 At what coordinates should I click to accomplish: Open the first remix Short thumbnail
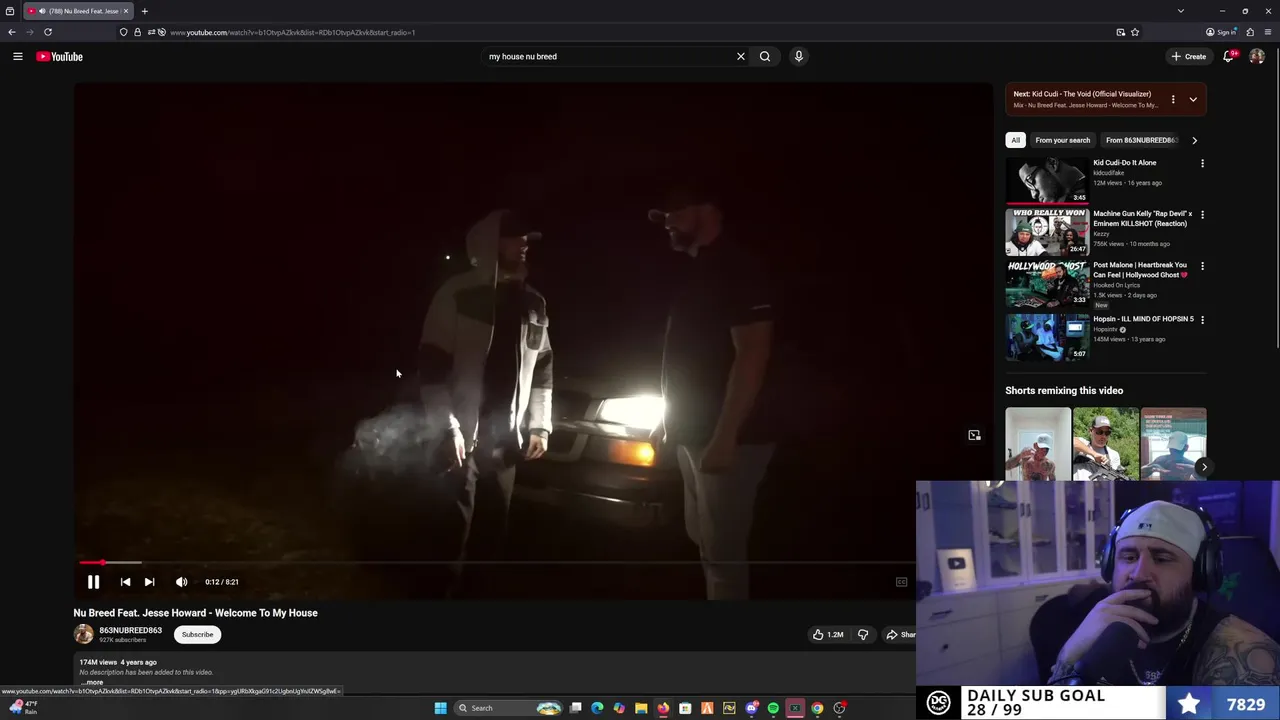1038,444
